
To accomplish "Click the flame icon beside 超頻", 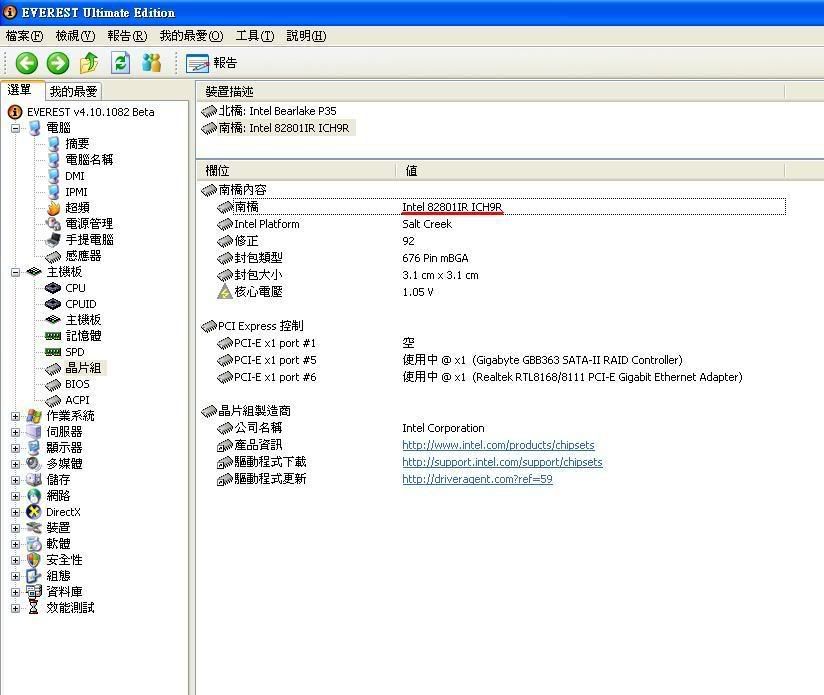I will coord(54,208).
